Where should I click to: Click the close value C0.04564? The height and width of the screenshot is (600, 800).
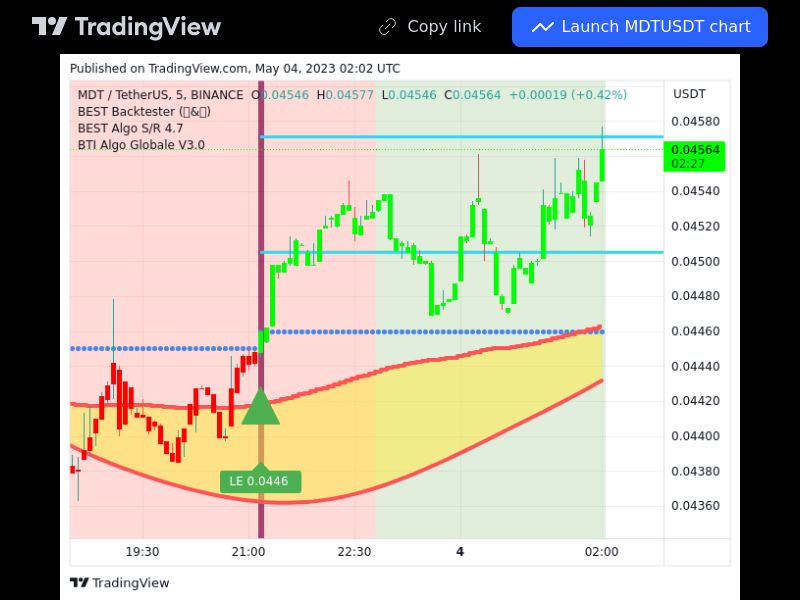472,95
